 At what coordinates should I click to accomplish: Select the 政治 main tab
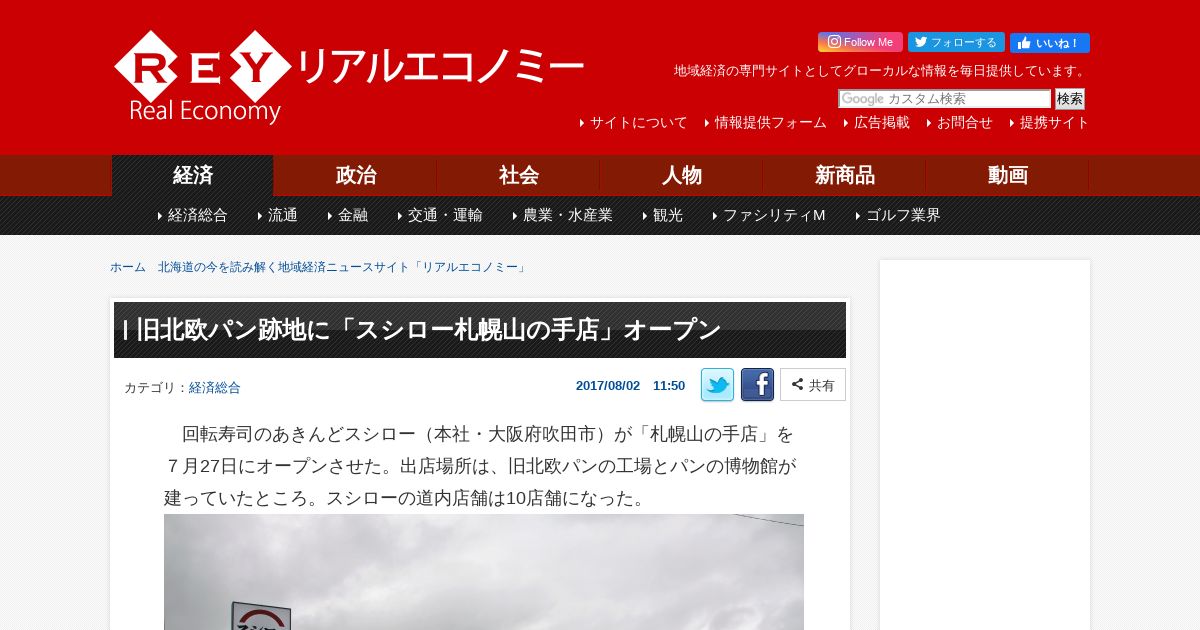pos(356,175)
